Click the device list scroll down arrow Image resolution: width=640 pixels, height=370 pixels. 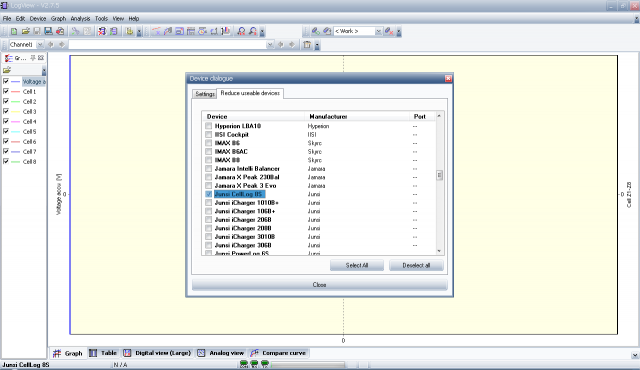[x=439, y=251]
